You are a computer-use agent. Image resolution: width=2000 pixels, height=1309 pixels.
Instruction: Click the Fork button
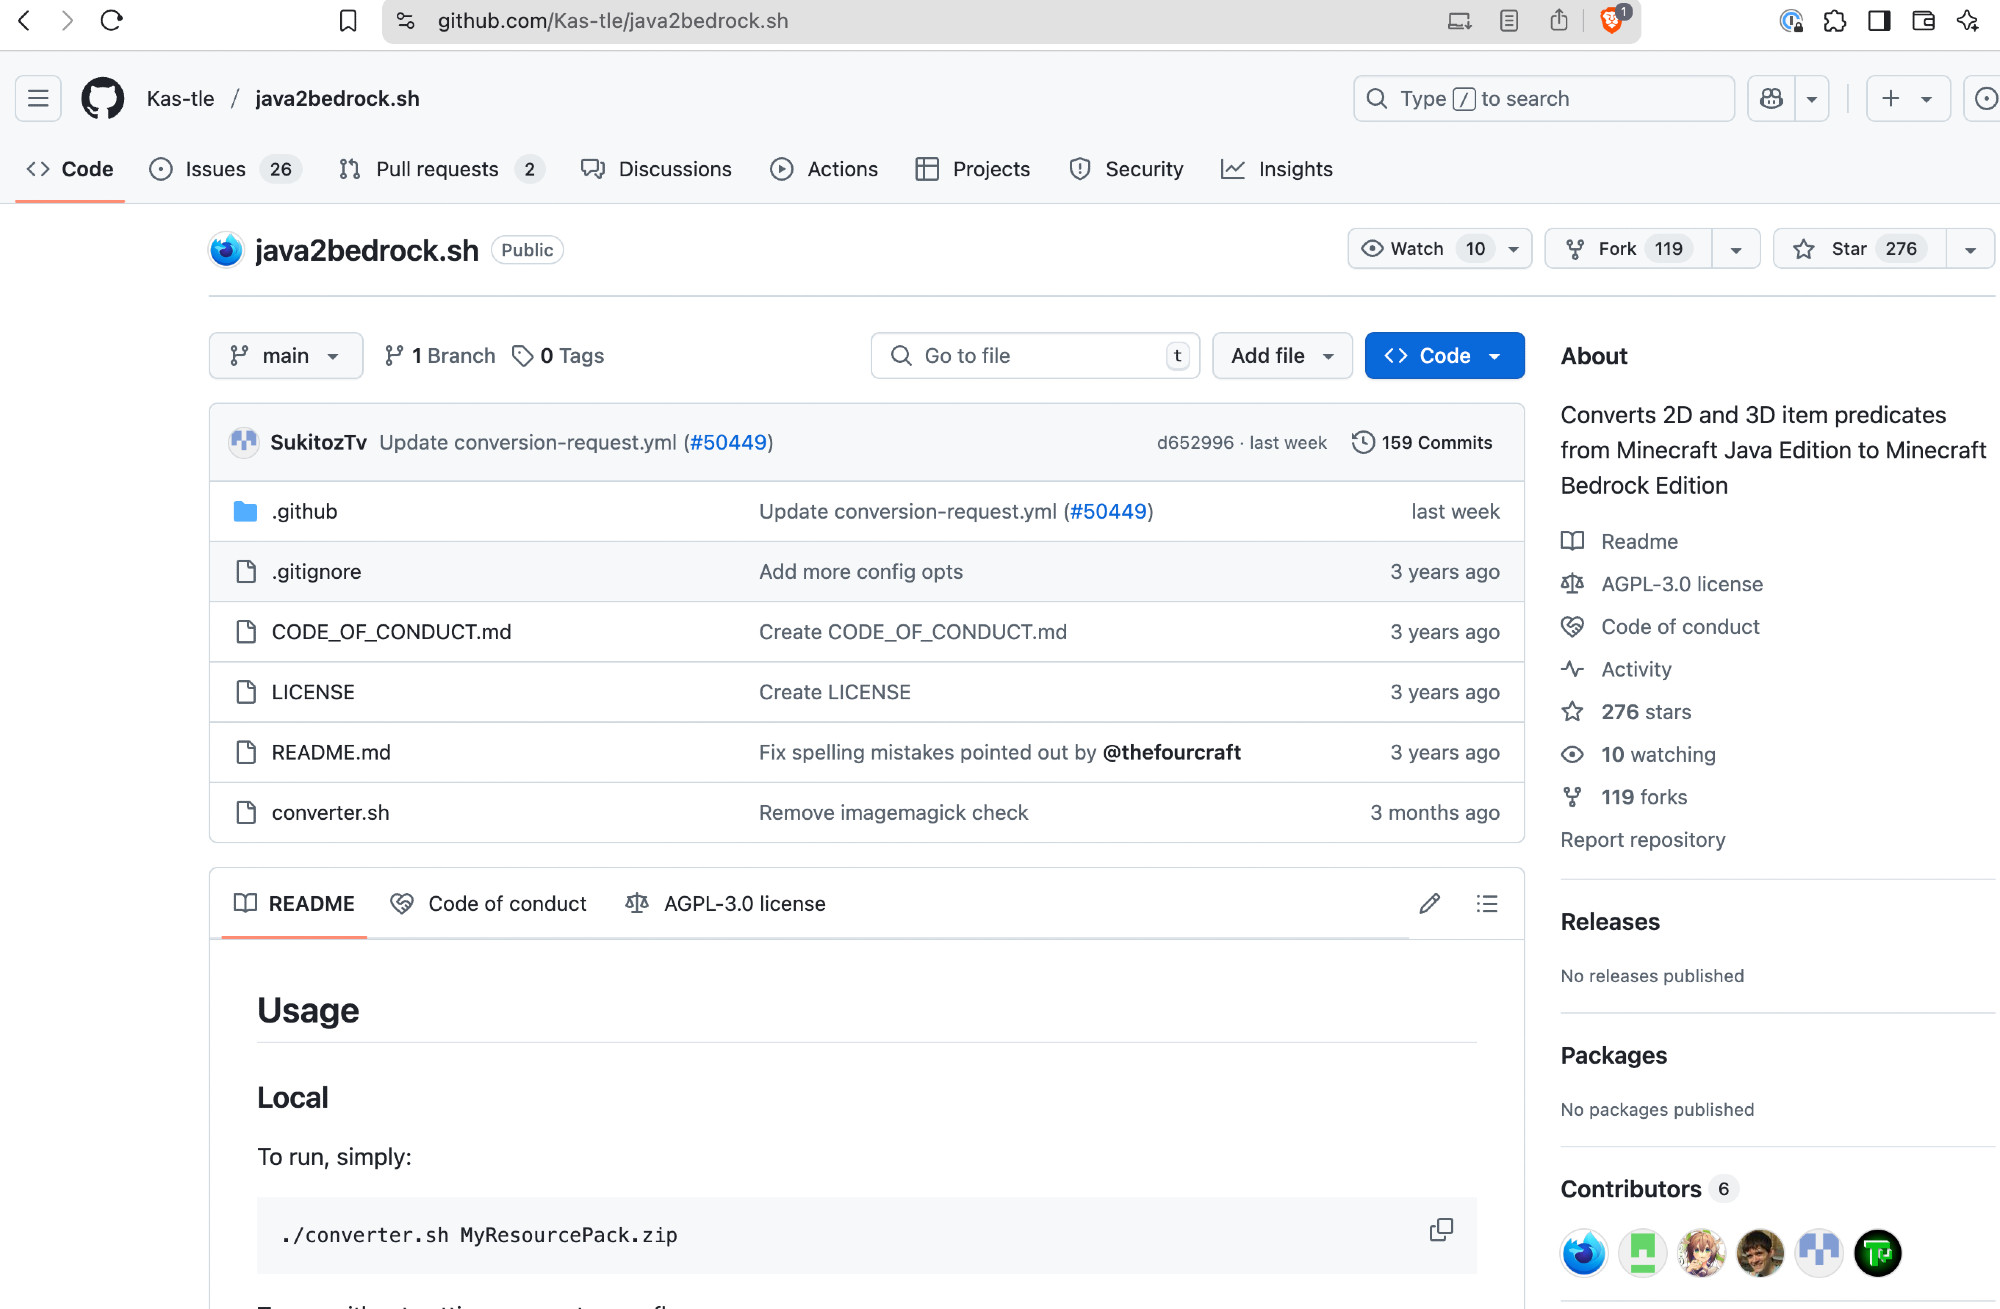(1628, 249)
